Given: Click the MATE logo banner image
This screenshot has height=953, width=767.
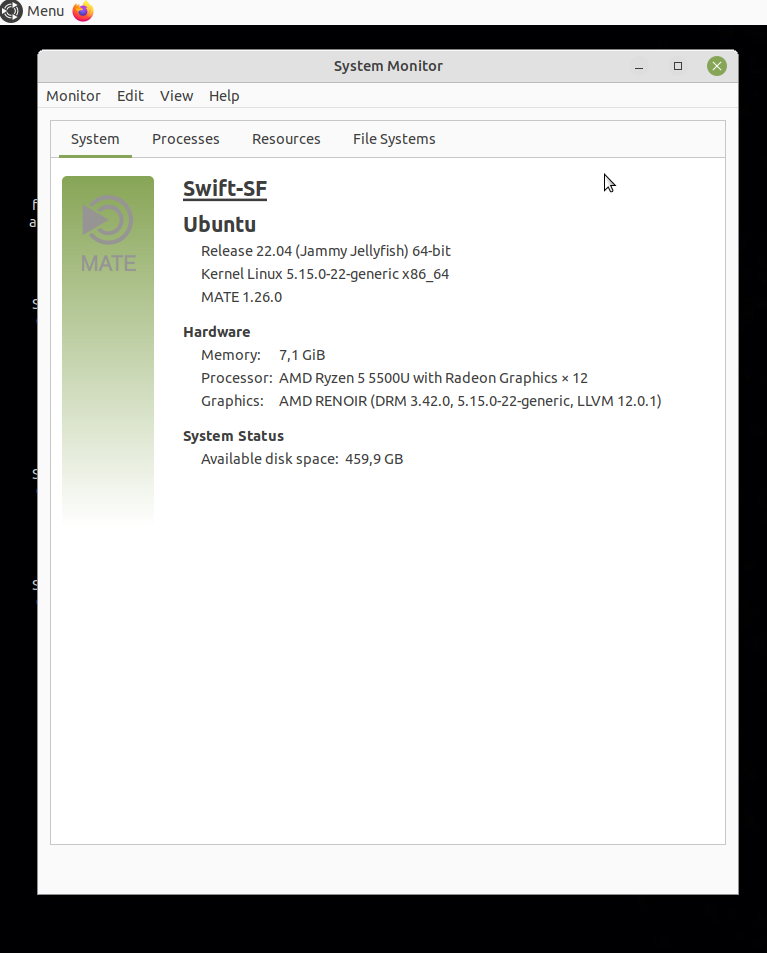Looking at the screenshot, I should 108,349.
